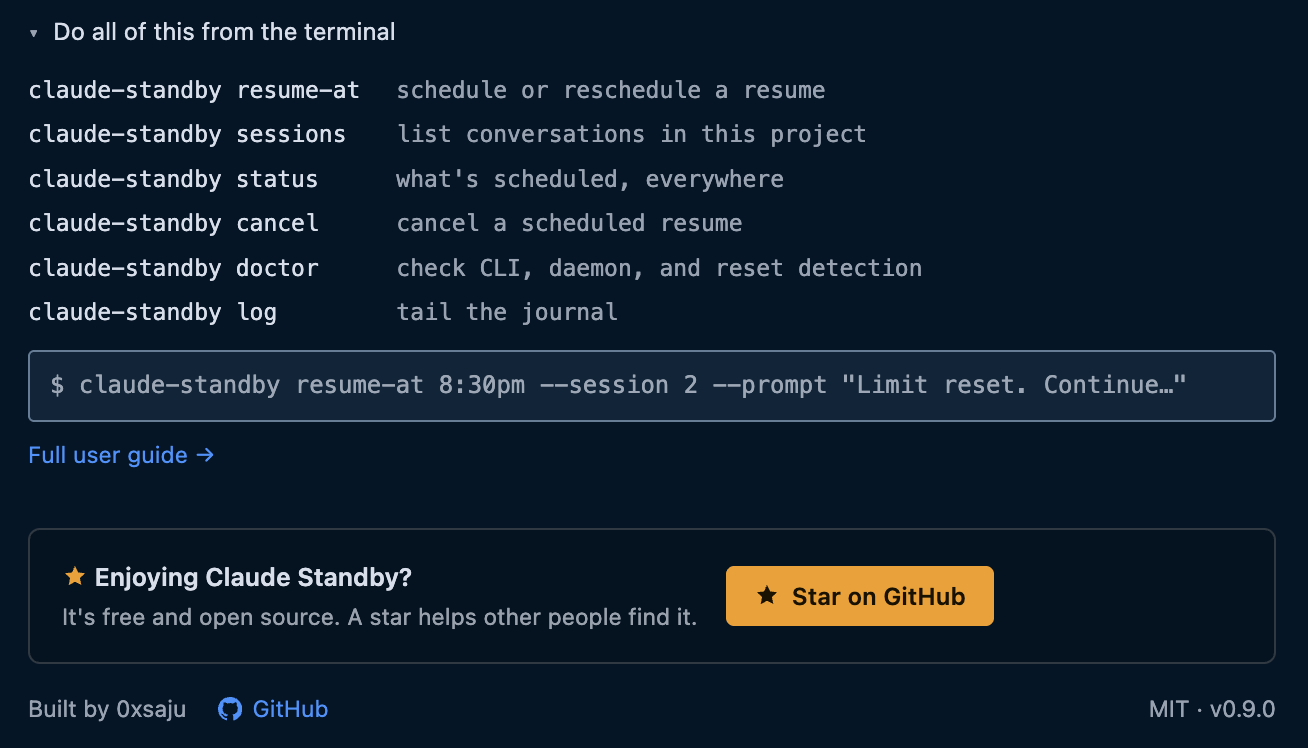Open the Full user guide link

point(121,455)
